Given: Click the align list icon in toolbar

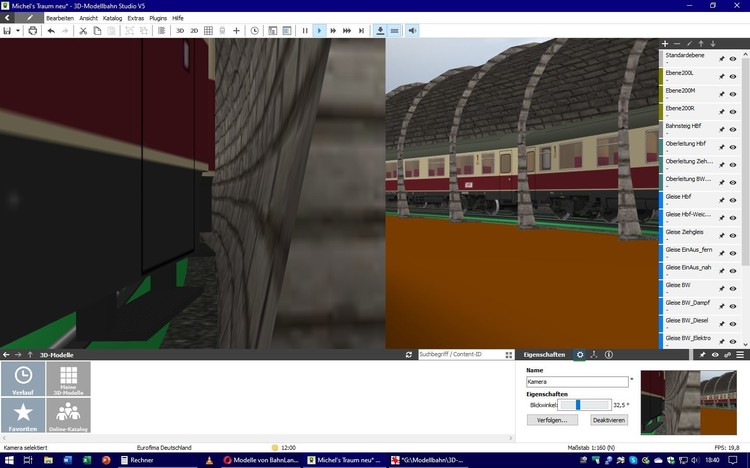Looking at the screenshot, I should [162, 31].
